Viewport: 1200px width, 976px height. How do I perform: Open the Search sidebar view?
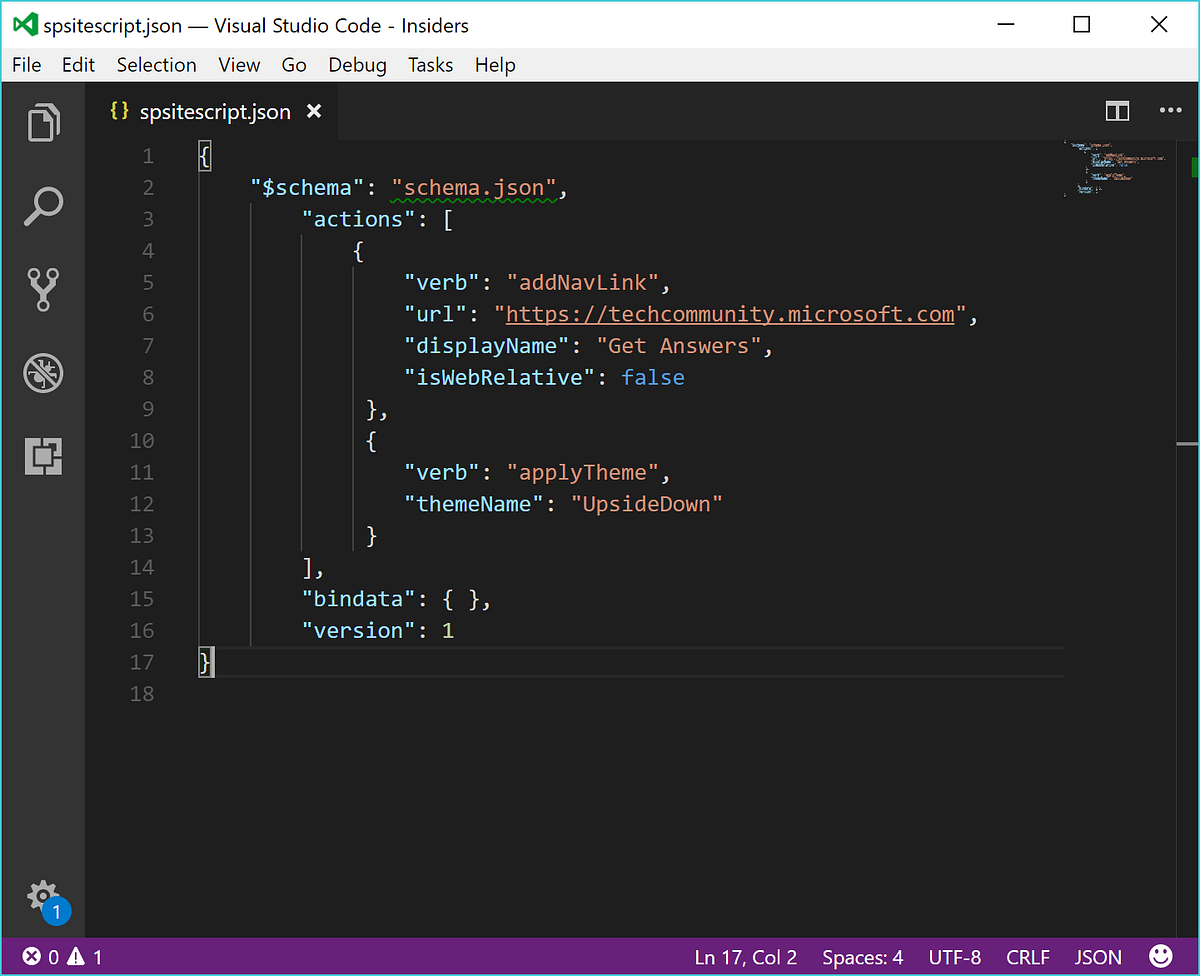pos(43,206)
